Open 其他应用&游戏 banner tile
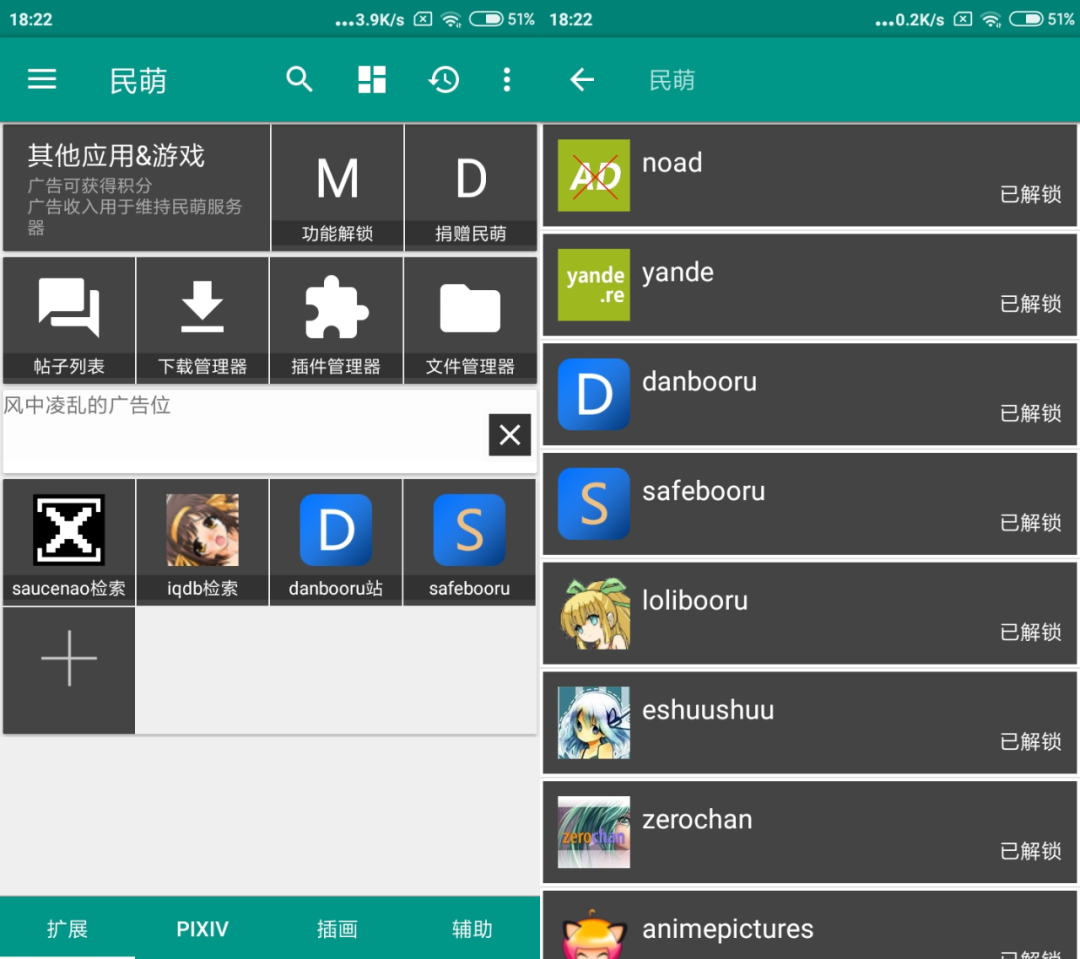Image resolution: width=1080 pixels, height=959 pixels. click(136, 187)
